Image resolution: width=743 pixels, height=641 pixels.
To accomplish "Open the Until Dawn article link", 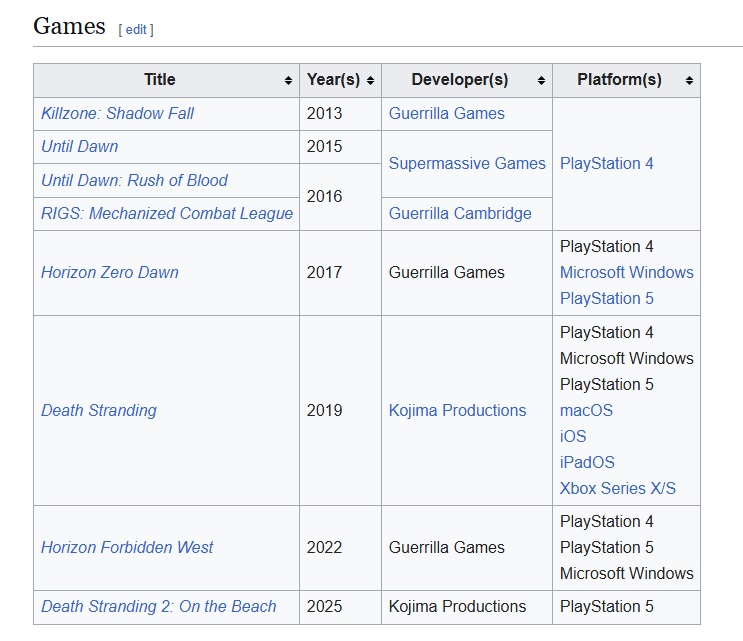I will (79, 147).
